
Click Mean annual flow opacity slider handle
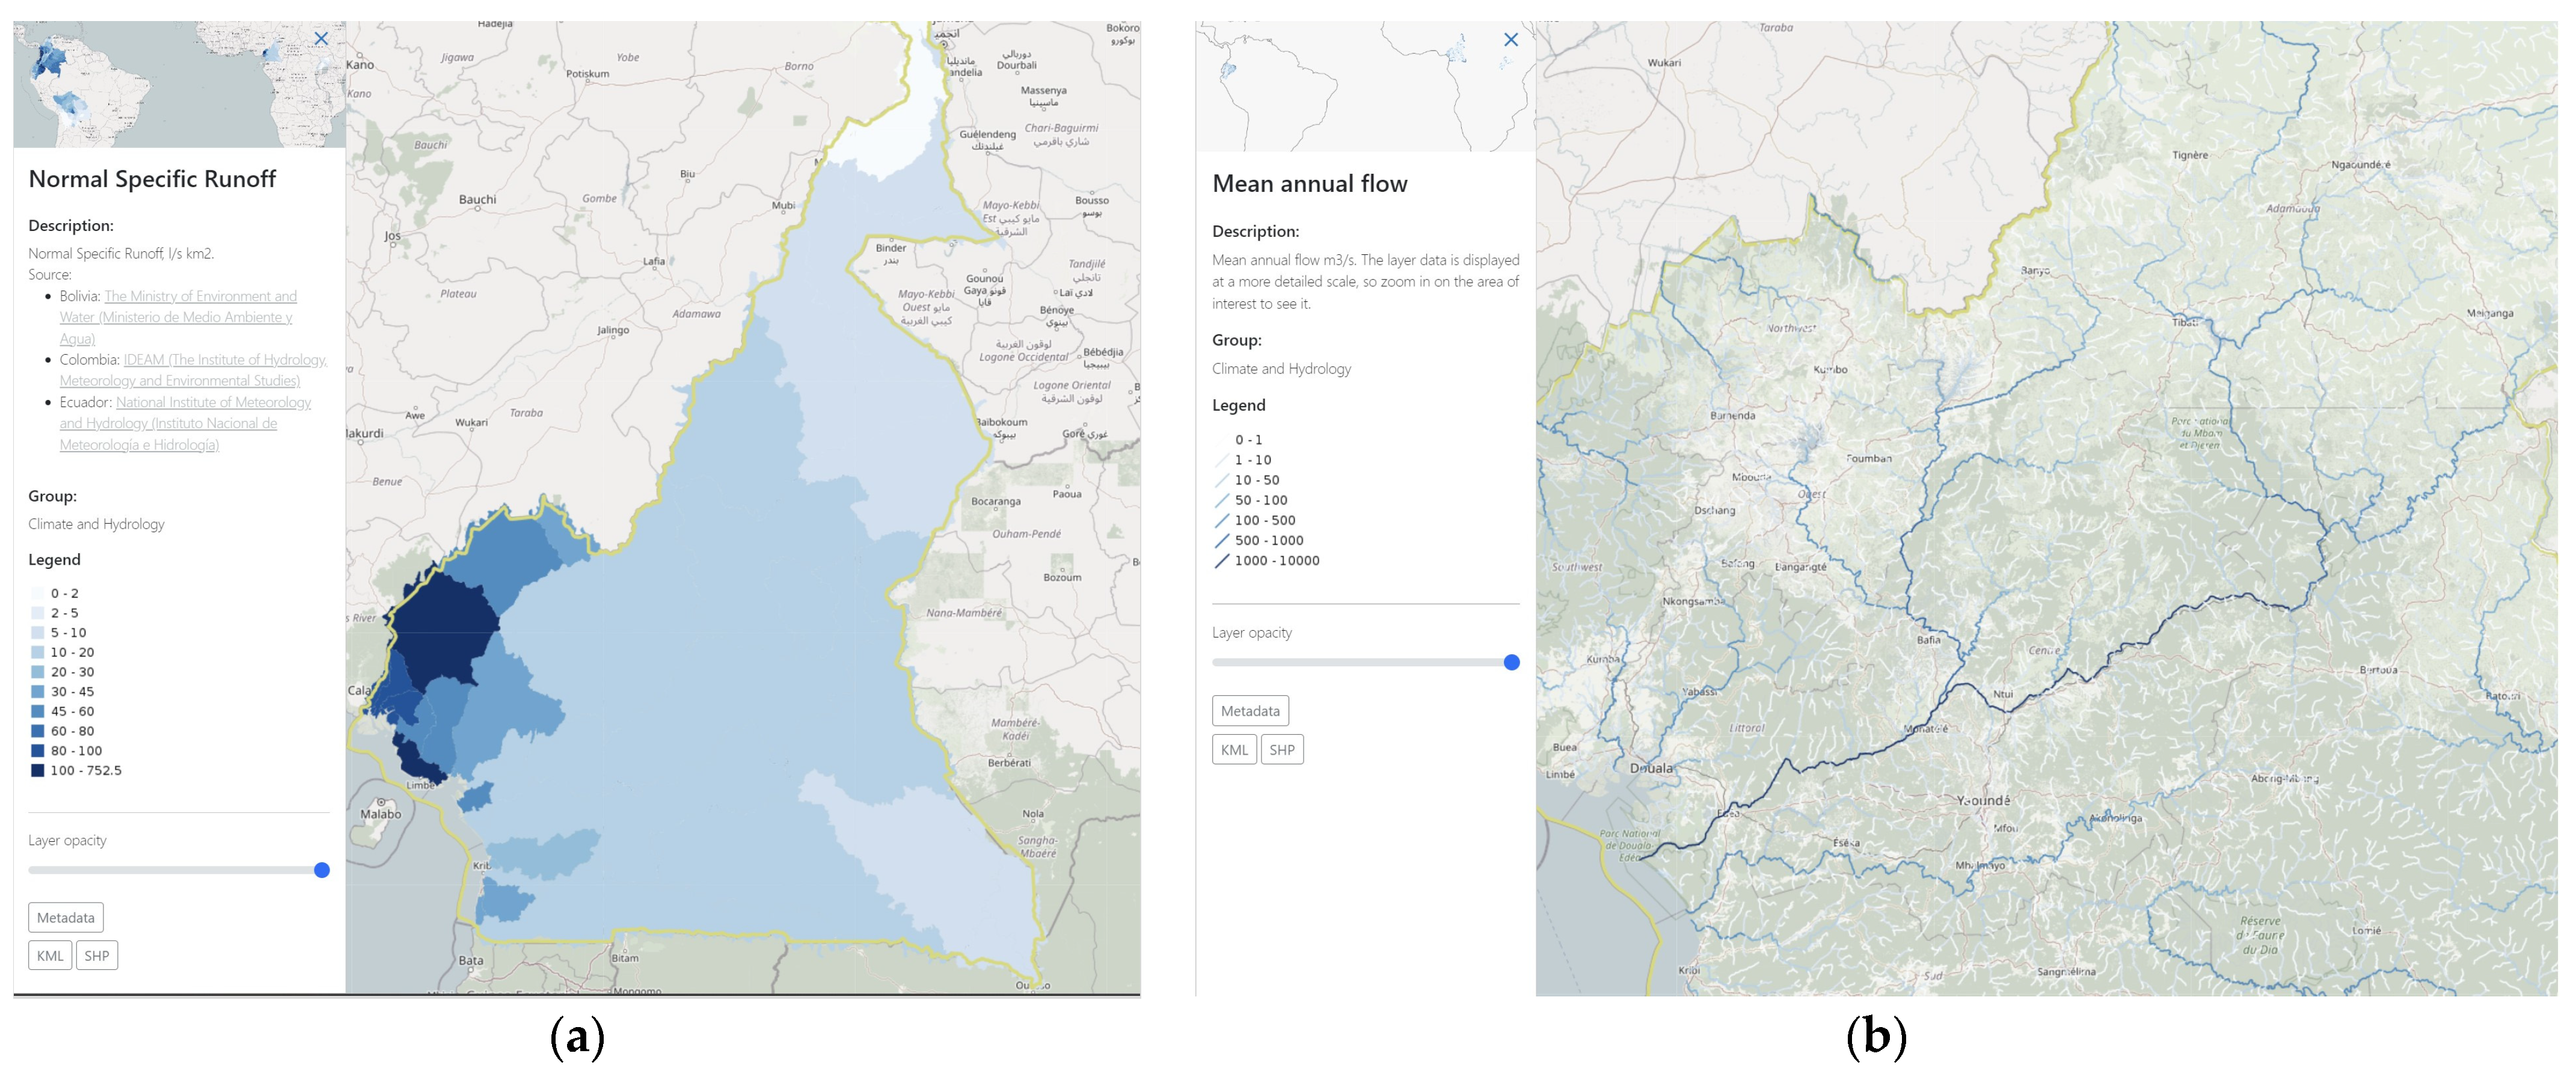point(1511,663)
